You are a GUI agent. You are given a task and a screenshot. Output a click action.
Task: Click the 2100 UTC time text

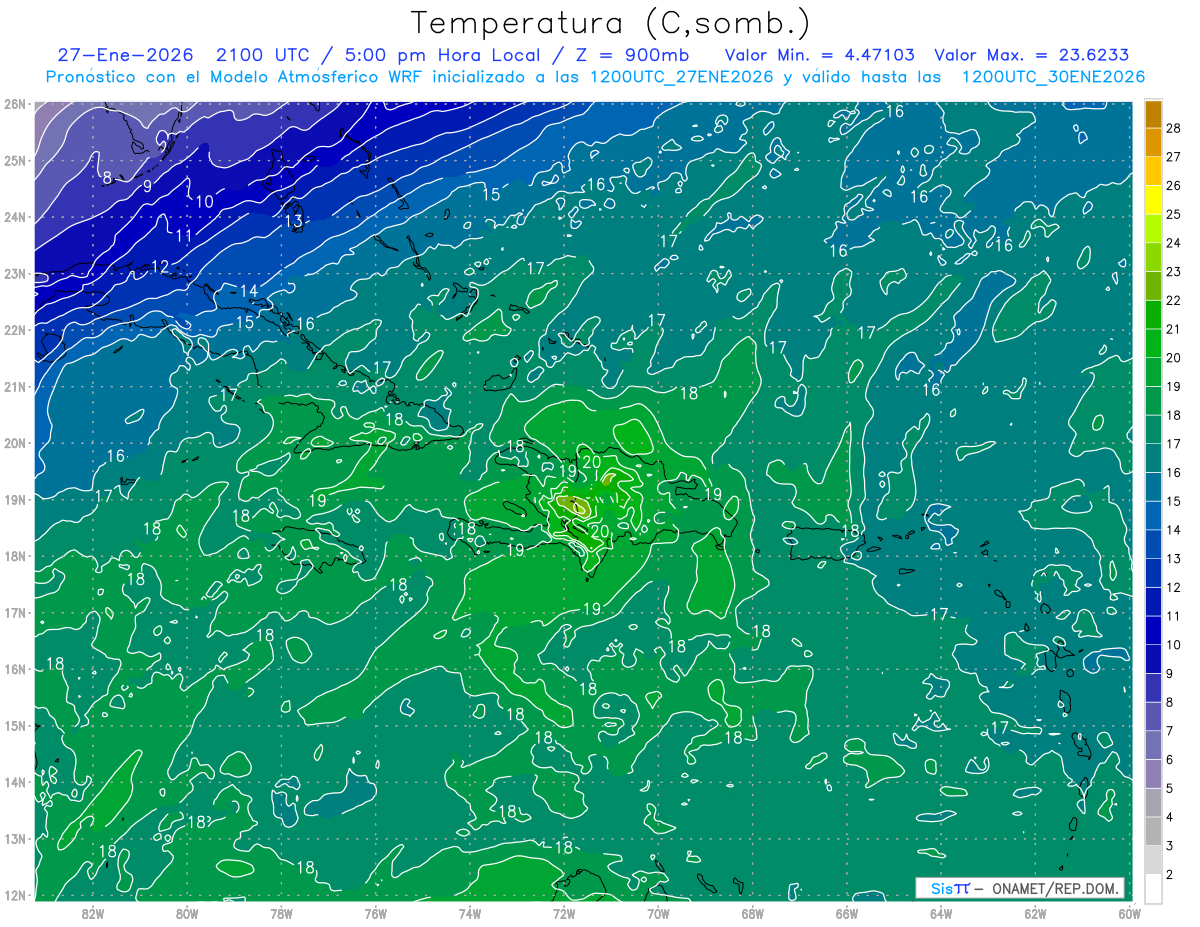click(262, 55)
